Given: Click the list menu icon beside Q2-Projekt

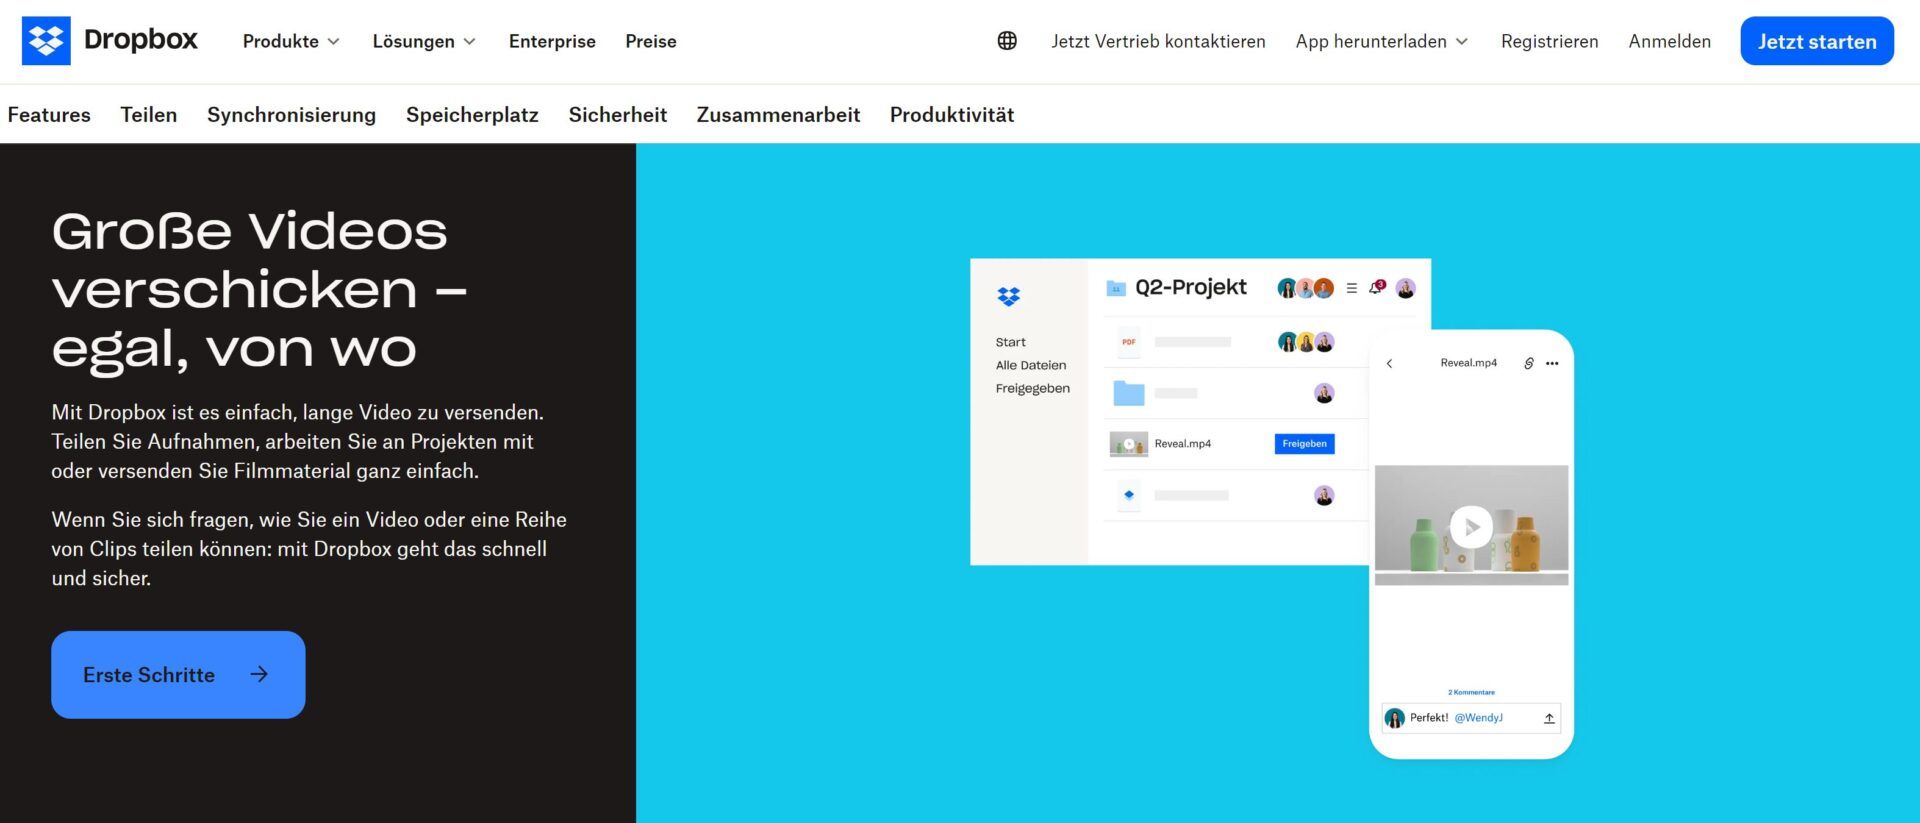Looking at the screenshot, I should [x=1352, y=288].
